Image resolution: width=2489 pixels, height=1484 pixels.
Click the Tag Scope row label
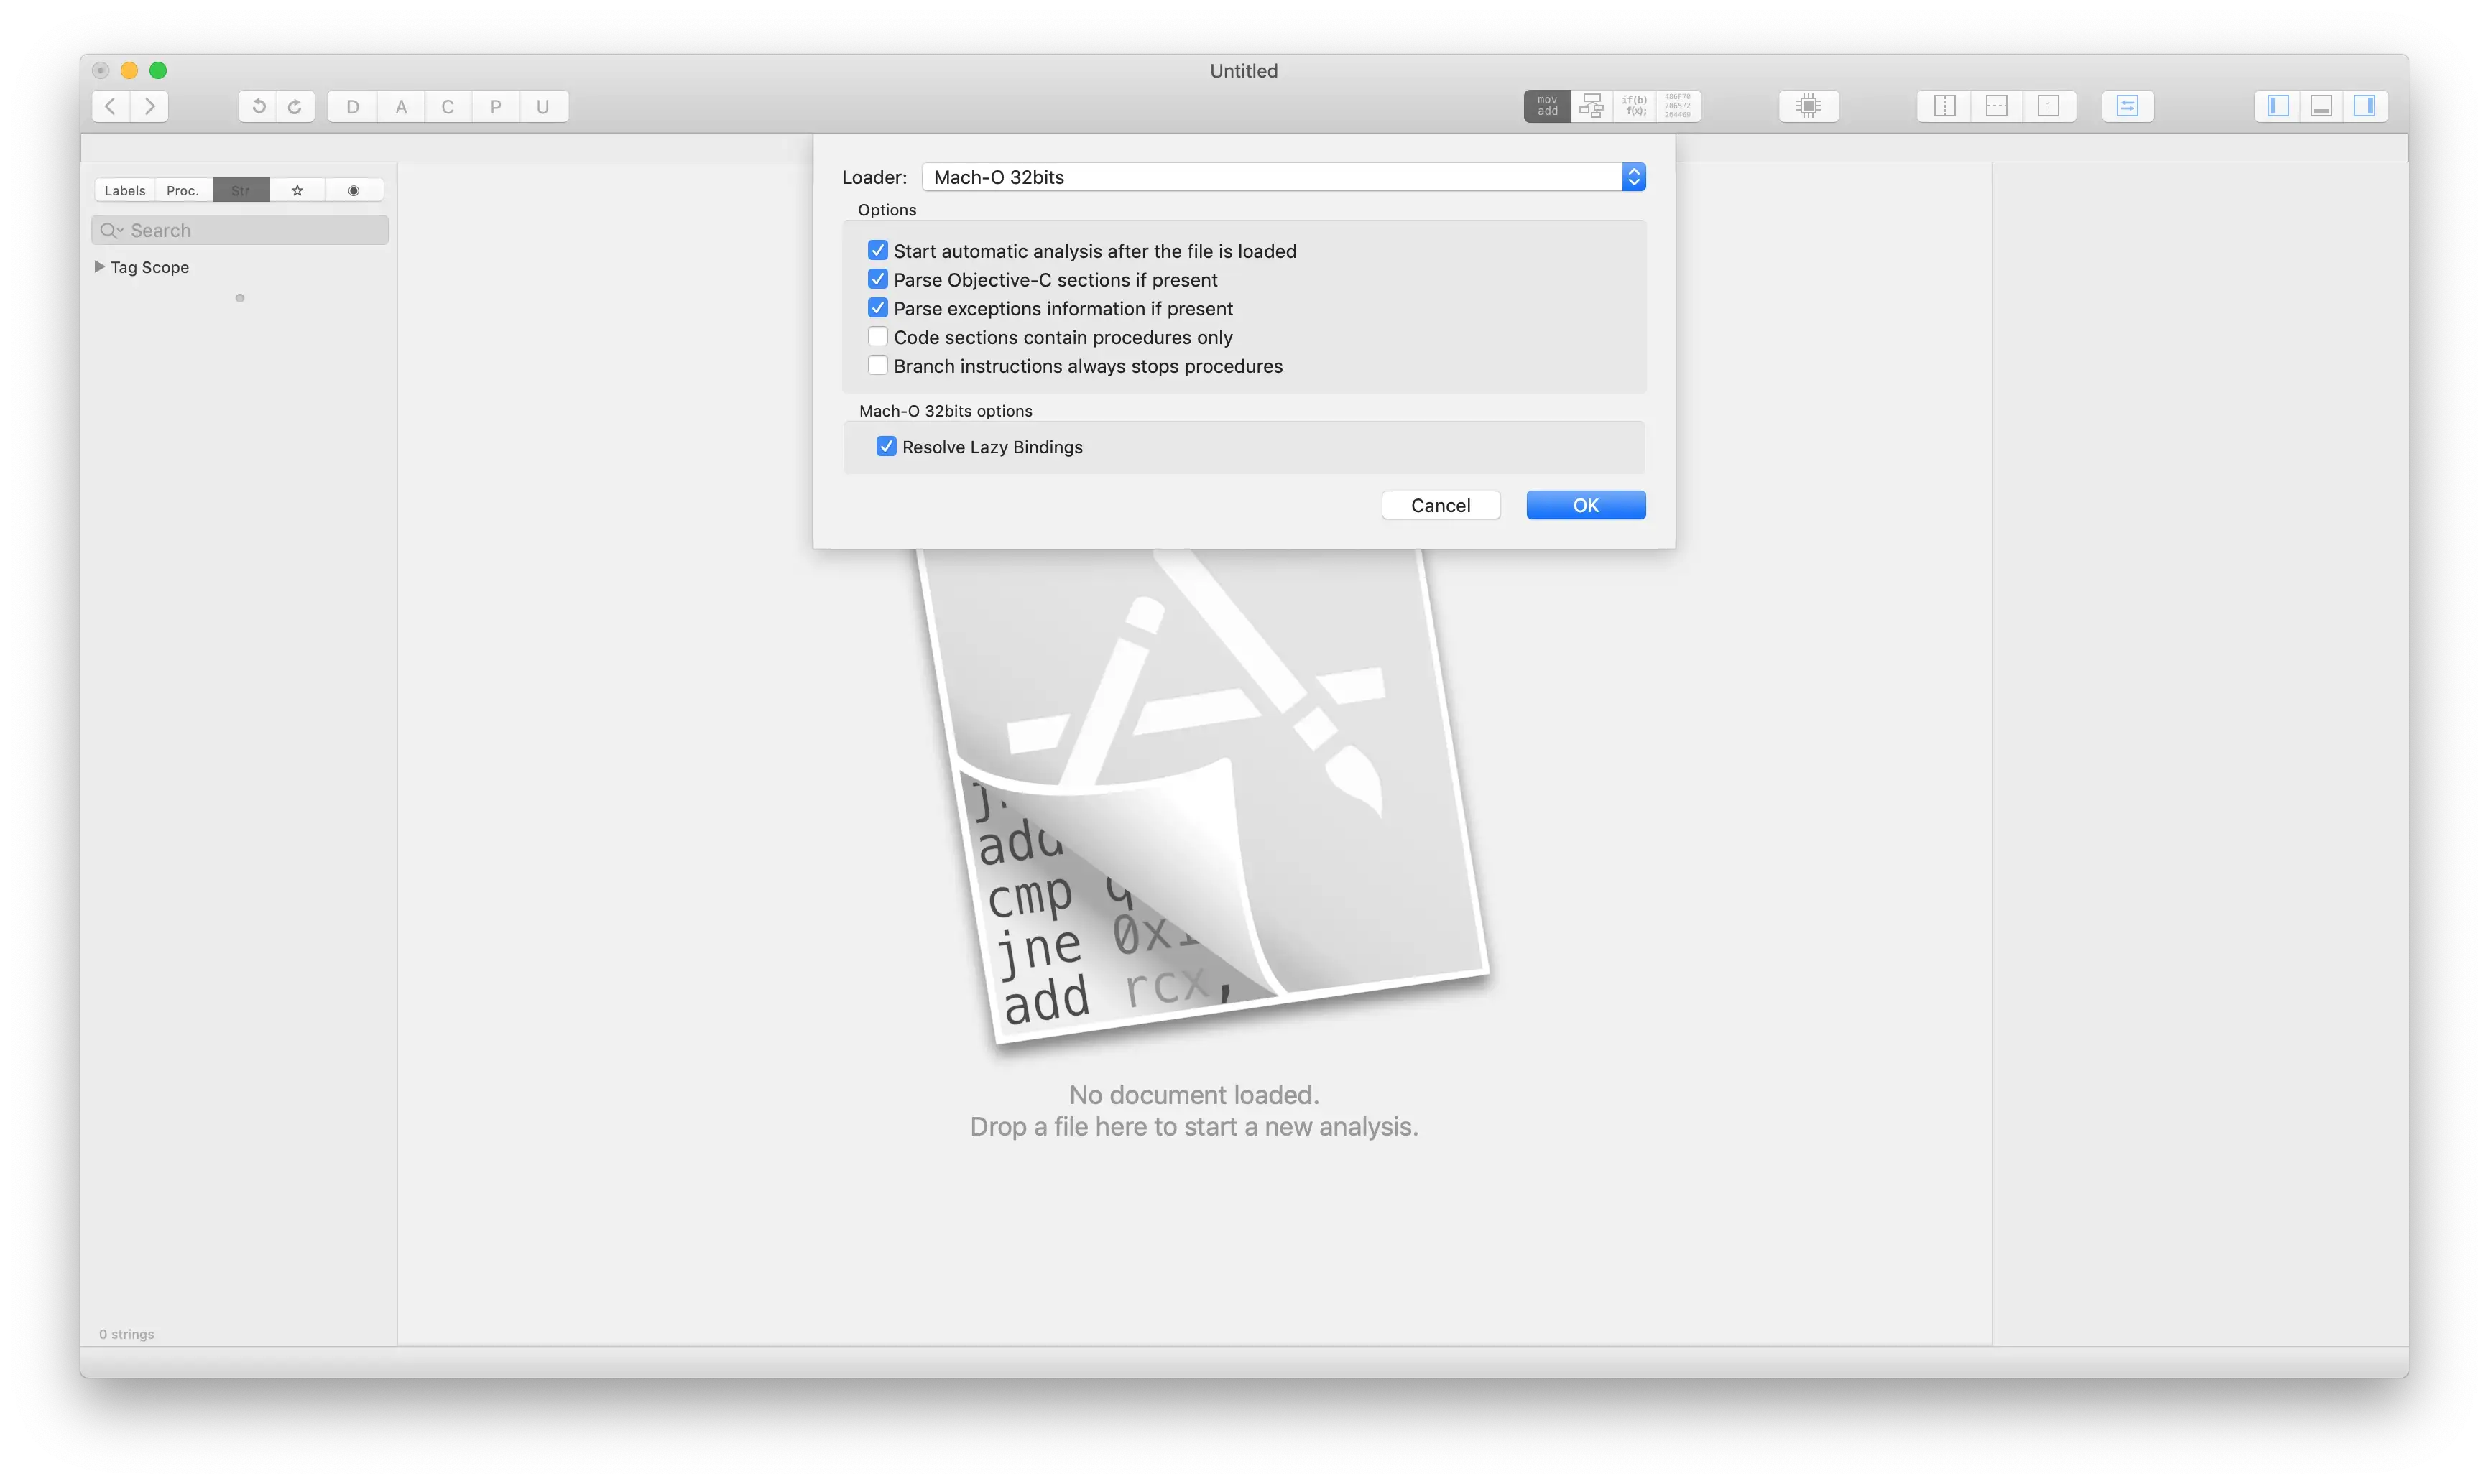point(150,267)
